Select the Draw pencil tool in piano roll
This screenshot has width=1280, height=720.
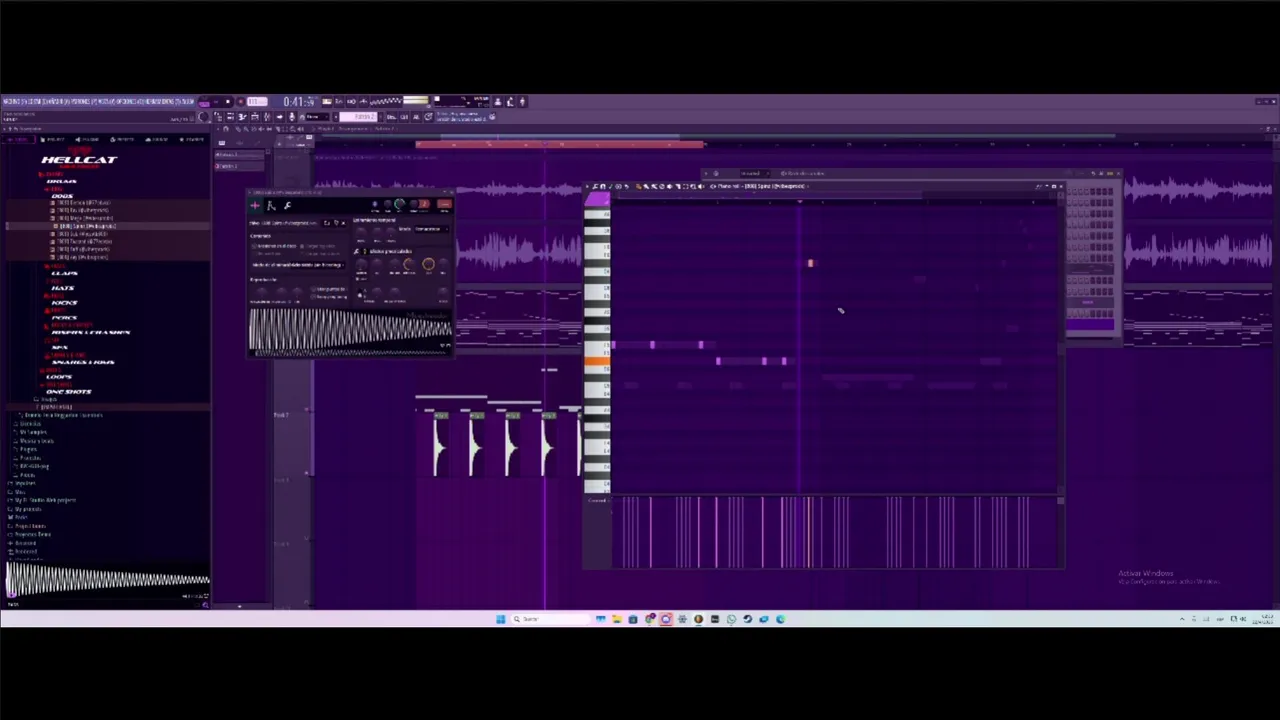[x=639, y=186]
